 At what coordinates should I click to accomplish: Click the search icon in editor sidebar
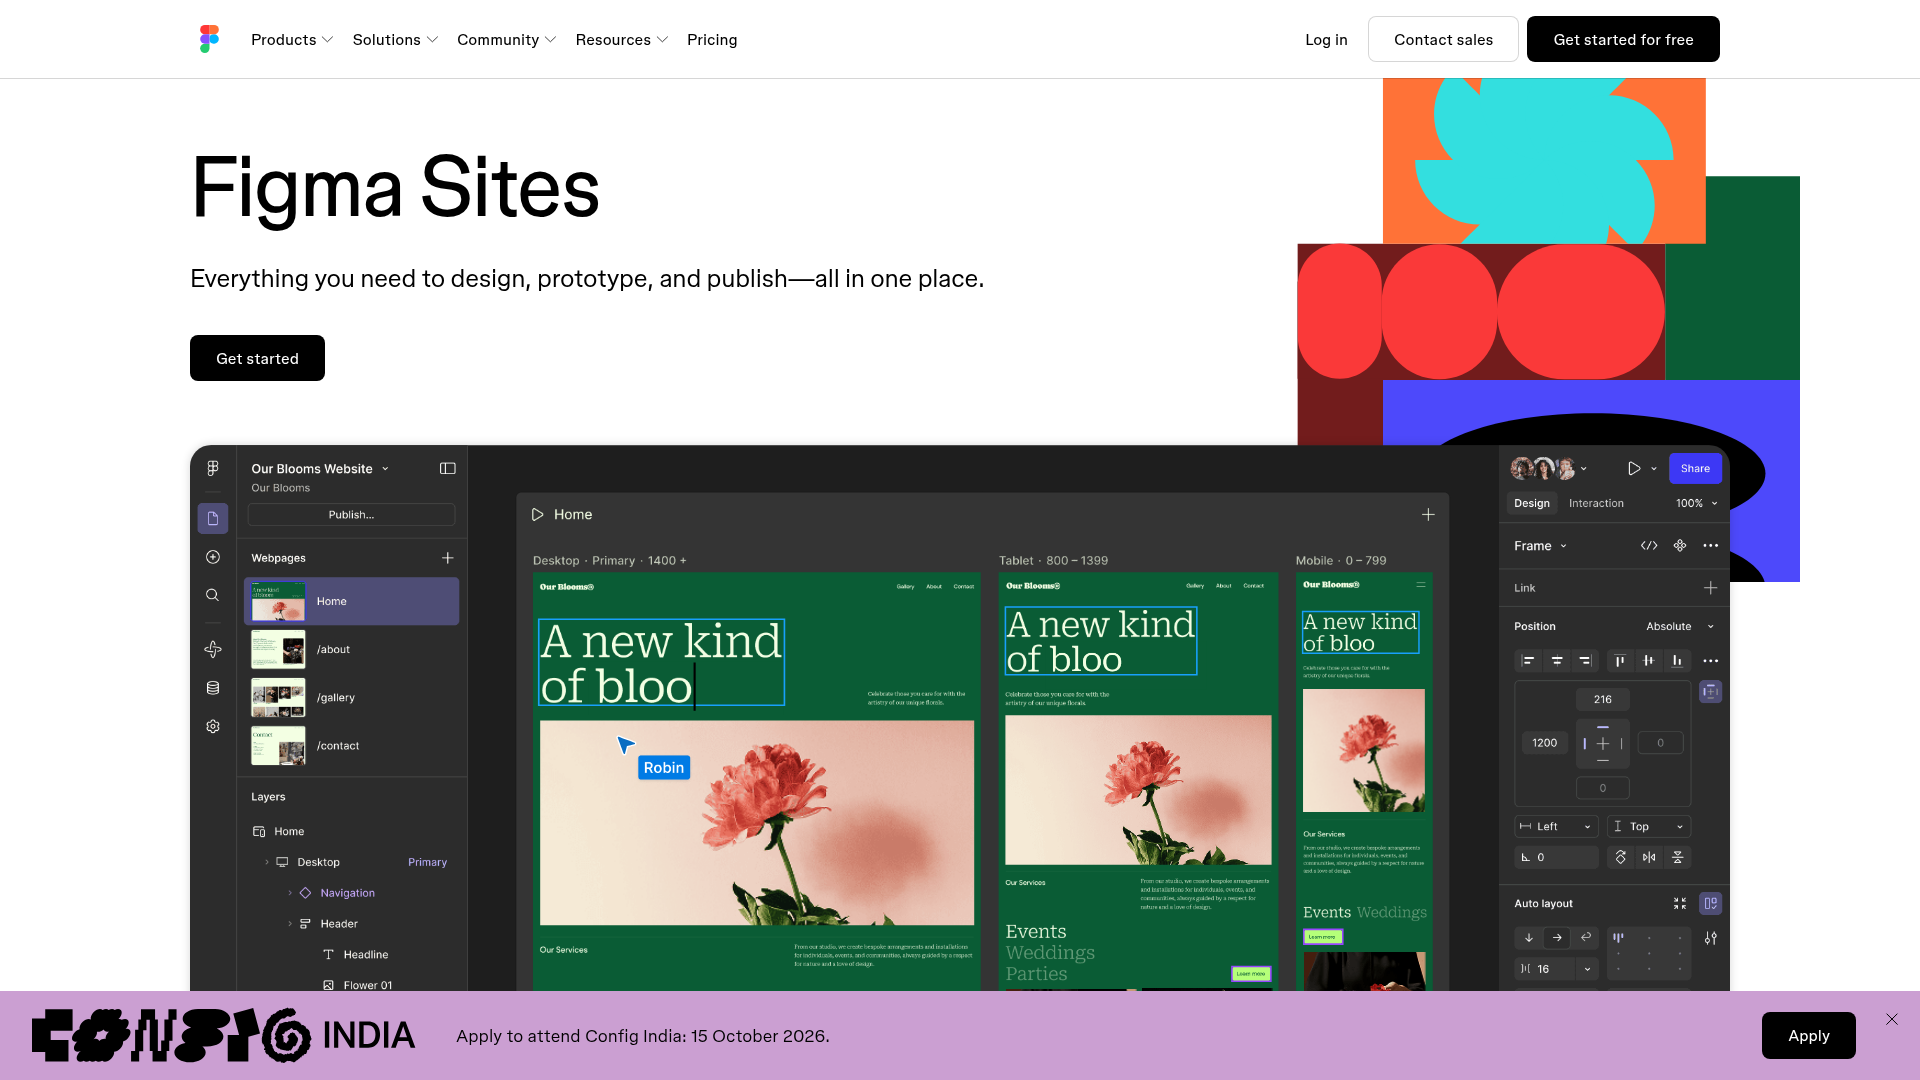pos(213,595)
